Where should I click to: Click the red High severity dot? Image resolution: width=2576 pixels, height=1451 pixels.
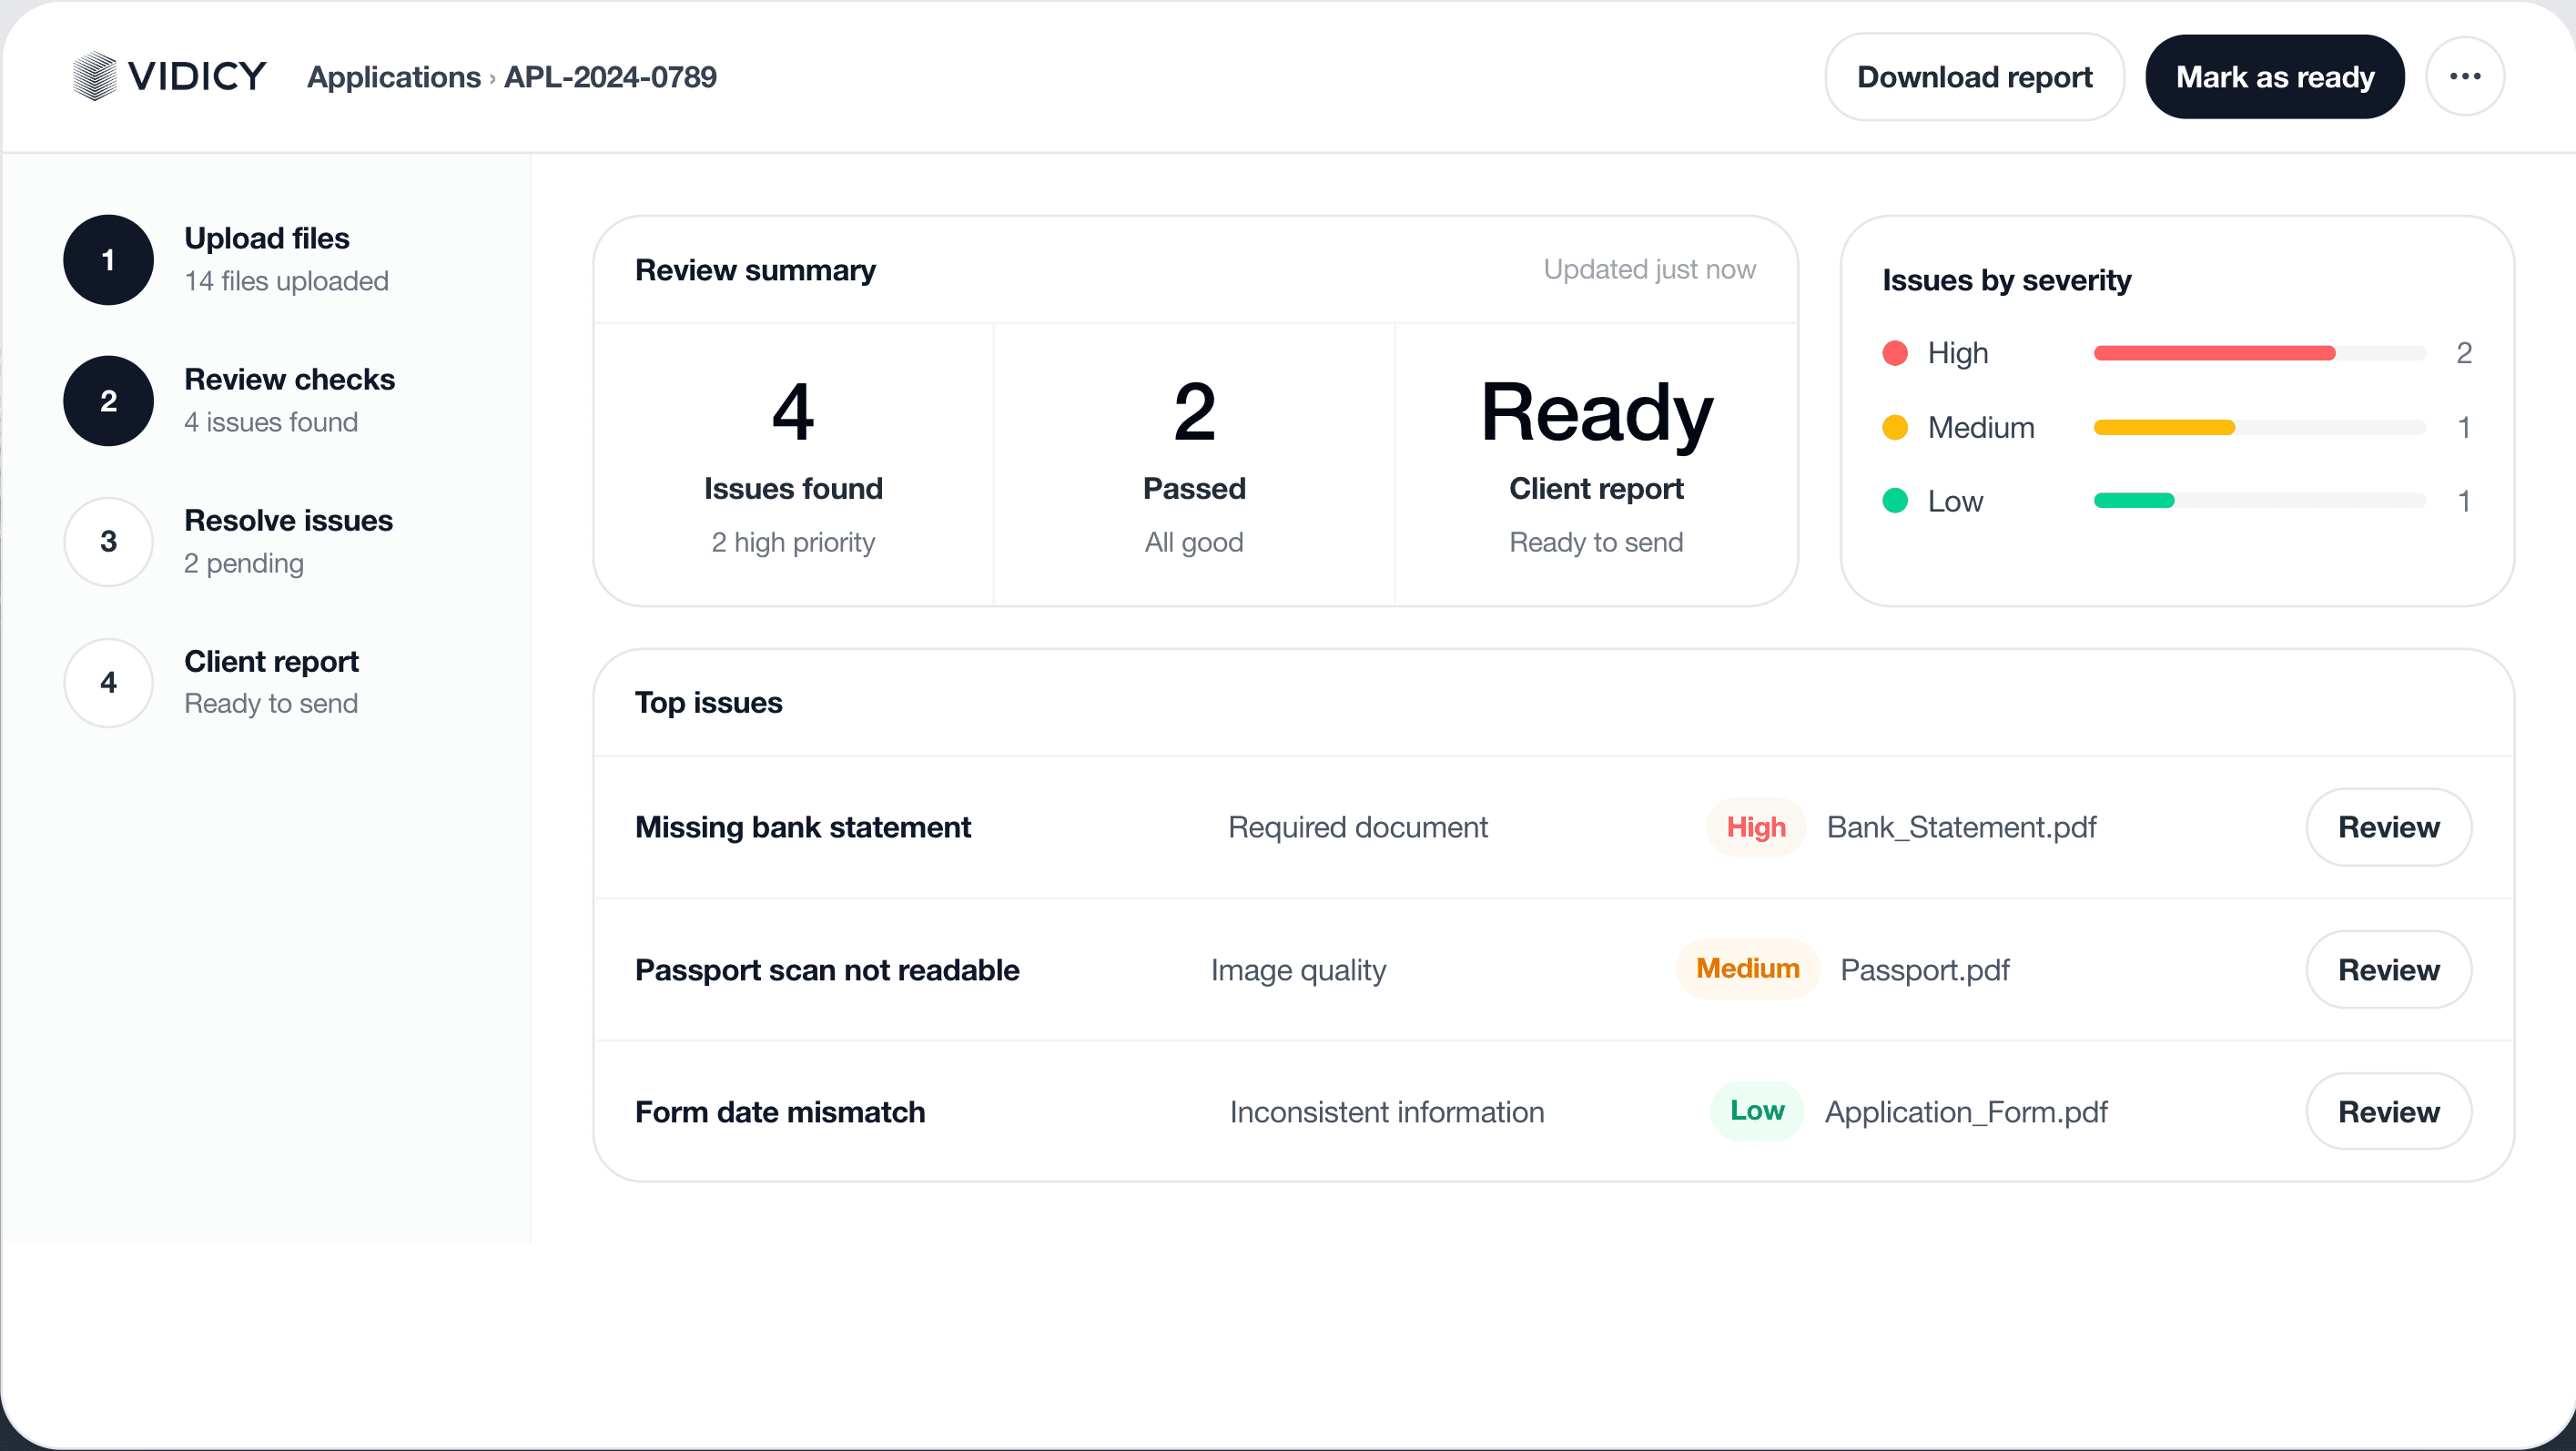pyautogui.click(x=1895, y=353)
